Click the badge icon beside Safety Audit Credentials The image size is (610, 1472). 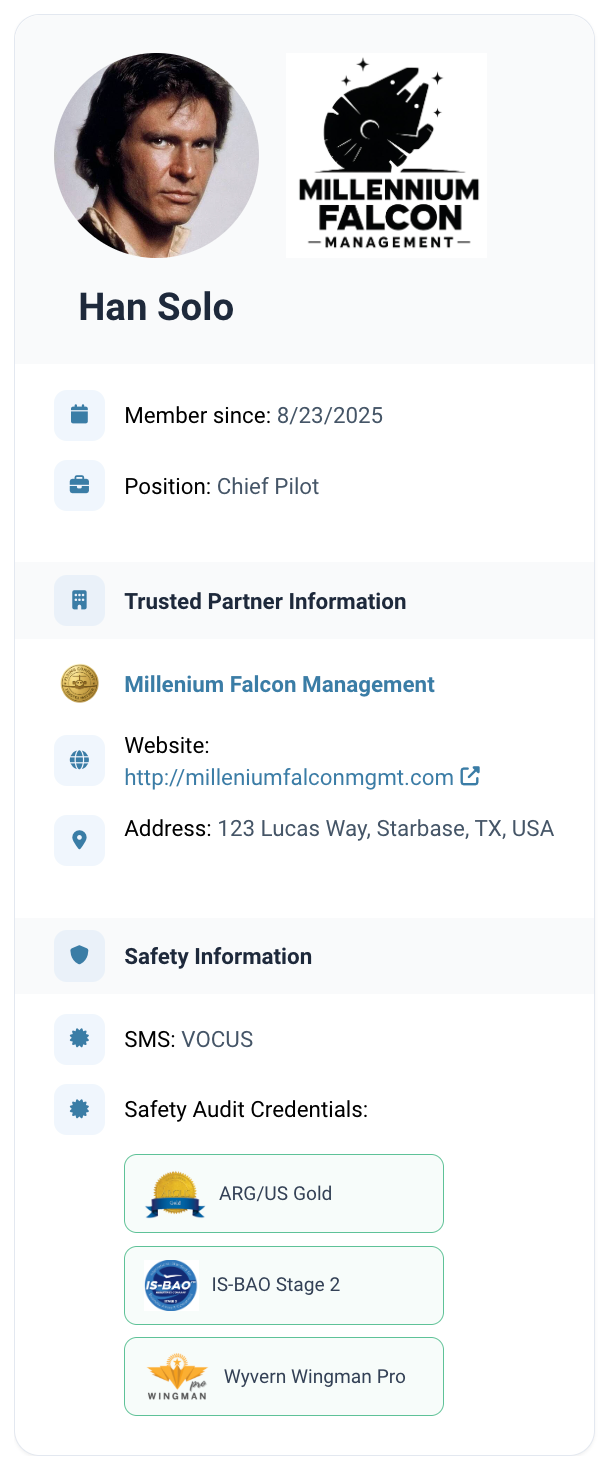(x=79, y=1109)
